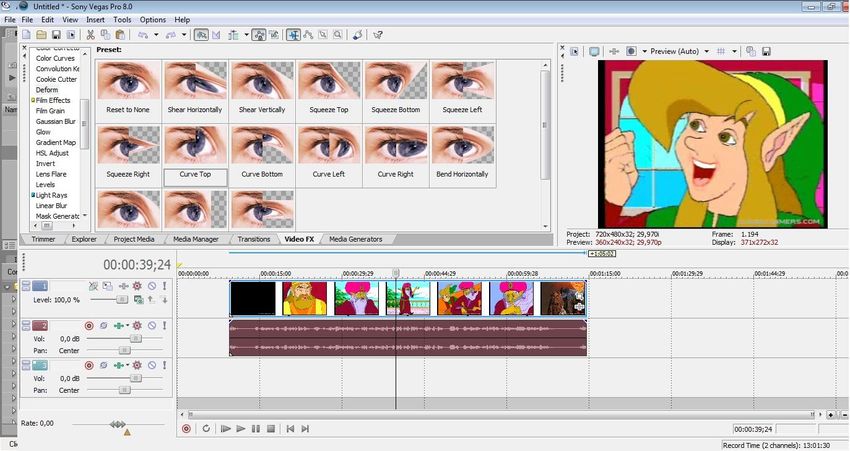Click the Render As toolbar icon
Image resolution: width=850 pixels, height=451 pixels.
point(71,35)
